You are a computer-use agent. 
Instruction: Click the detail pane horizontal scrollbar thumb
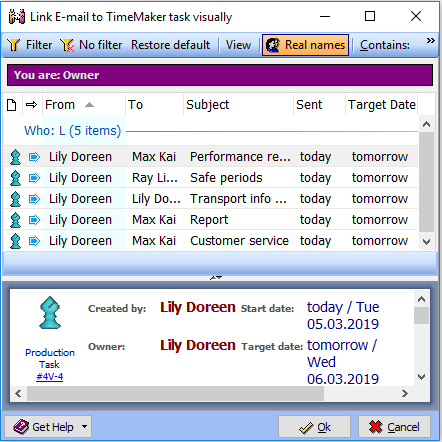(175, 394)
